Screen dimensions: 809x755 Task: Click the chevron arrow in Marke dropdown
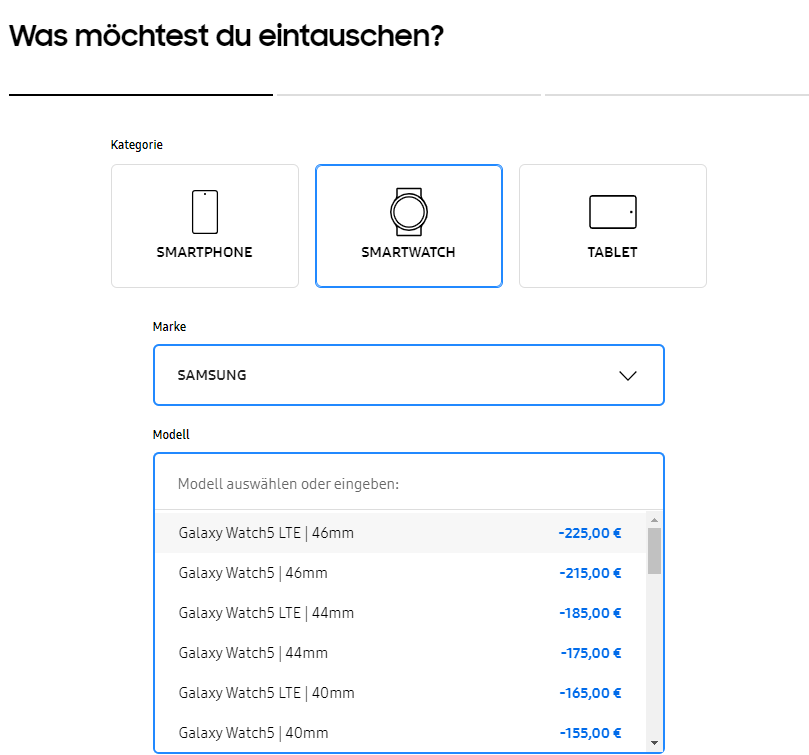(628, 376)
